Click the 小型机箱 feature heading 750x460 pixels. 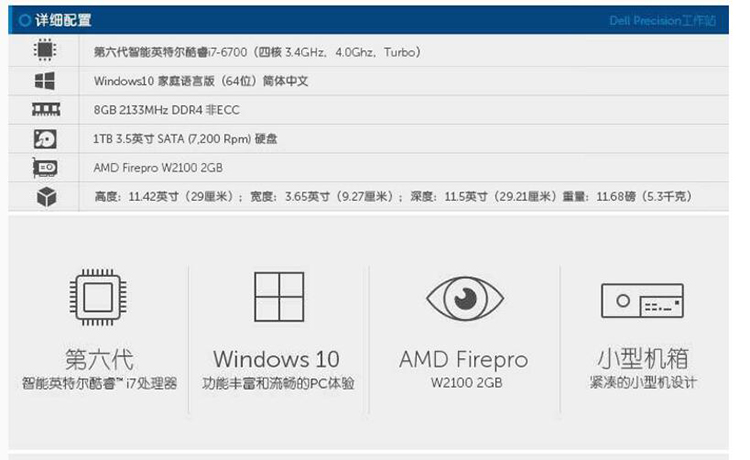643,359
